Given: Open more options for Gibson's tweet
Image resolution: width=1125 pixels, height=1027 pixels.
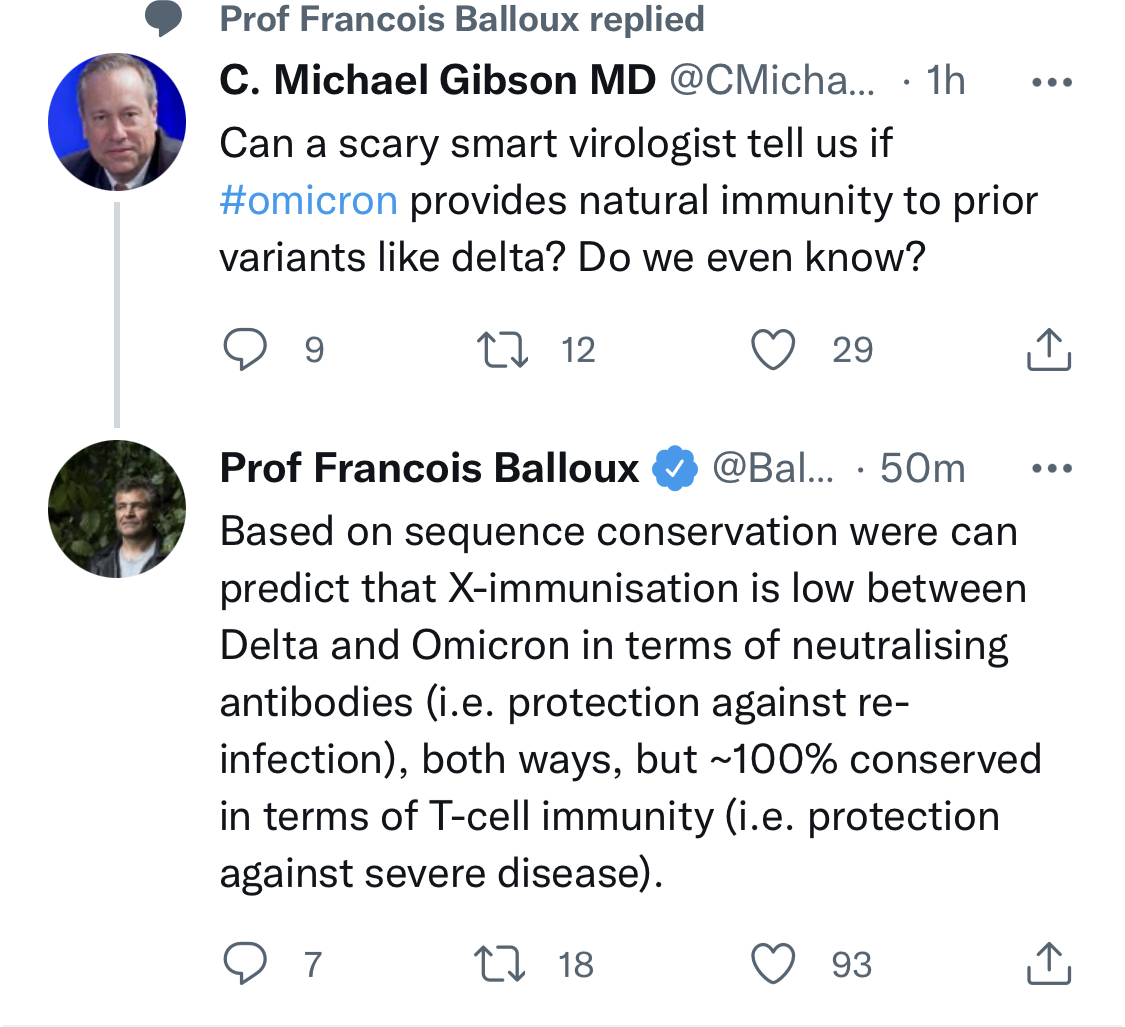Looking at the screenshot, I should click(1051, 83).
